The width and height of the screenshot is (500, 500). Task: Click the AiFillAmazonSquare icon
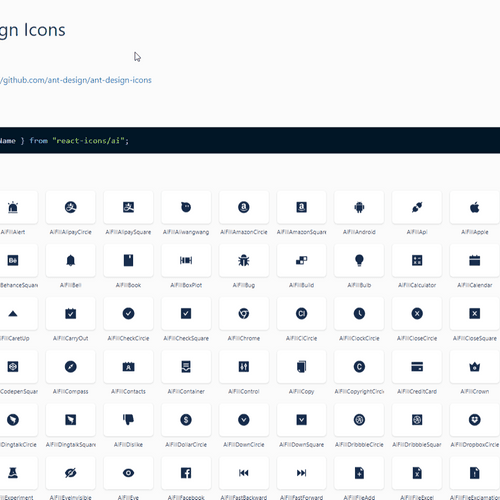301,207
